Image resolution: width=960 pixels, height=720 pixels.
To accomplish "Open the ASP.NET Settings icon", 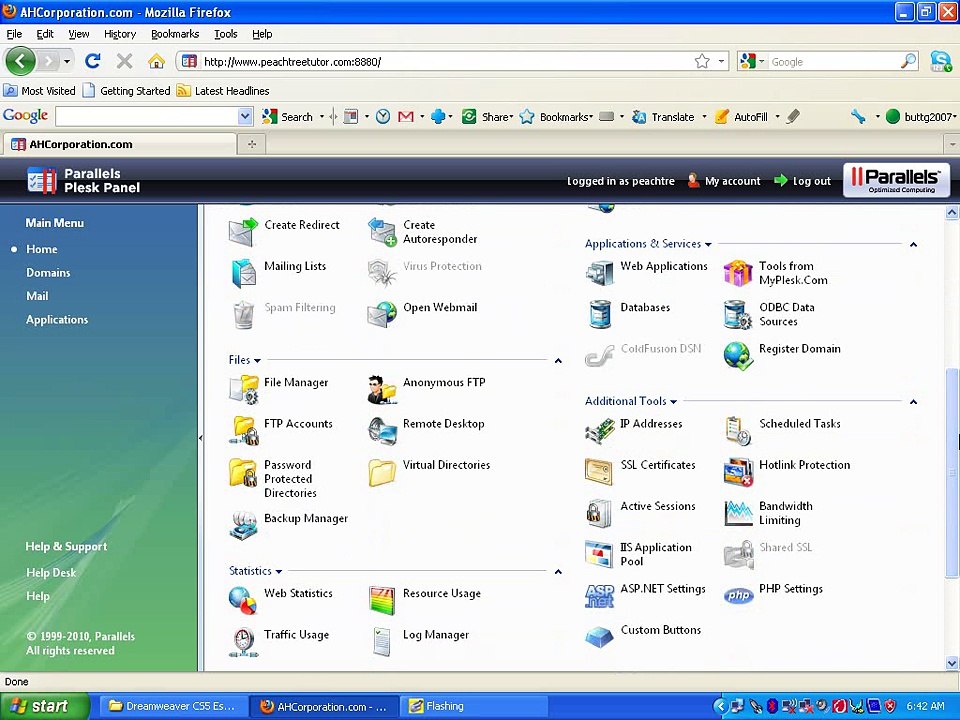I will coord(599,596).
